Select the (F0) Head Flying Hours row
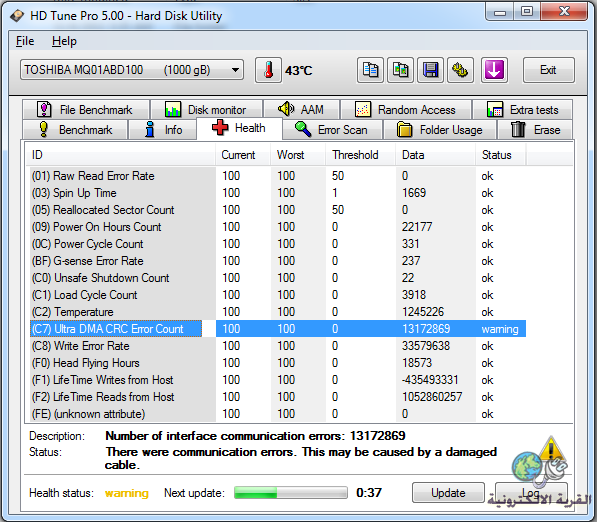The width and height of the screenshot is (597, 522). click(278, 363)
